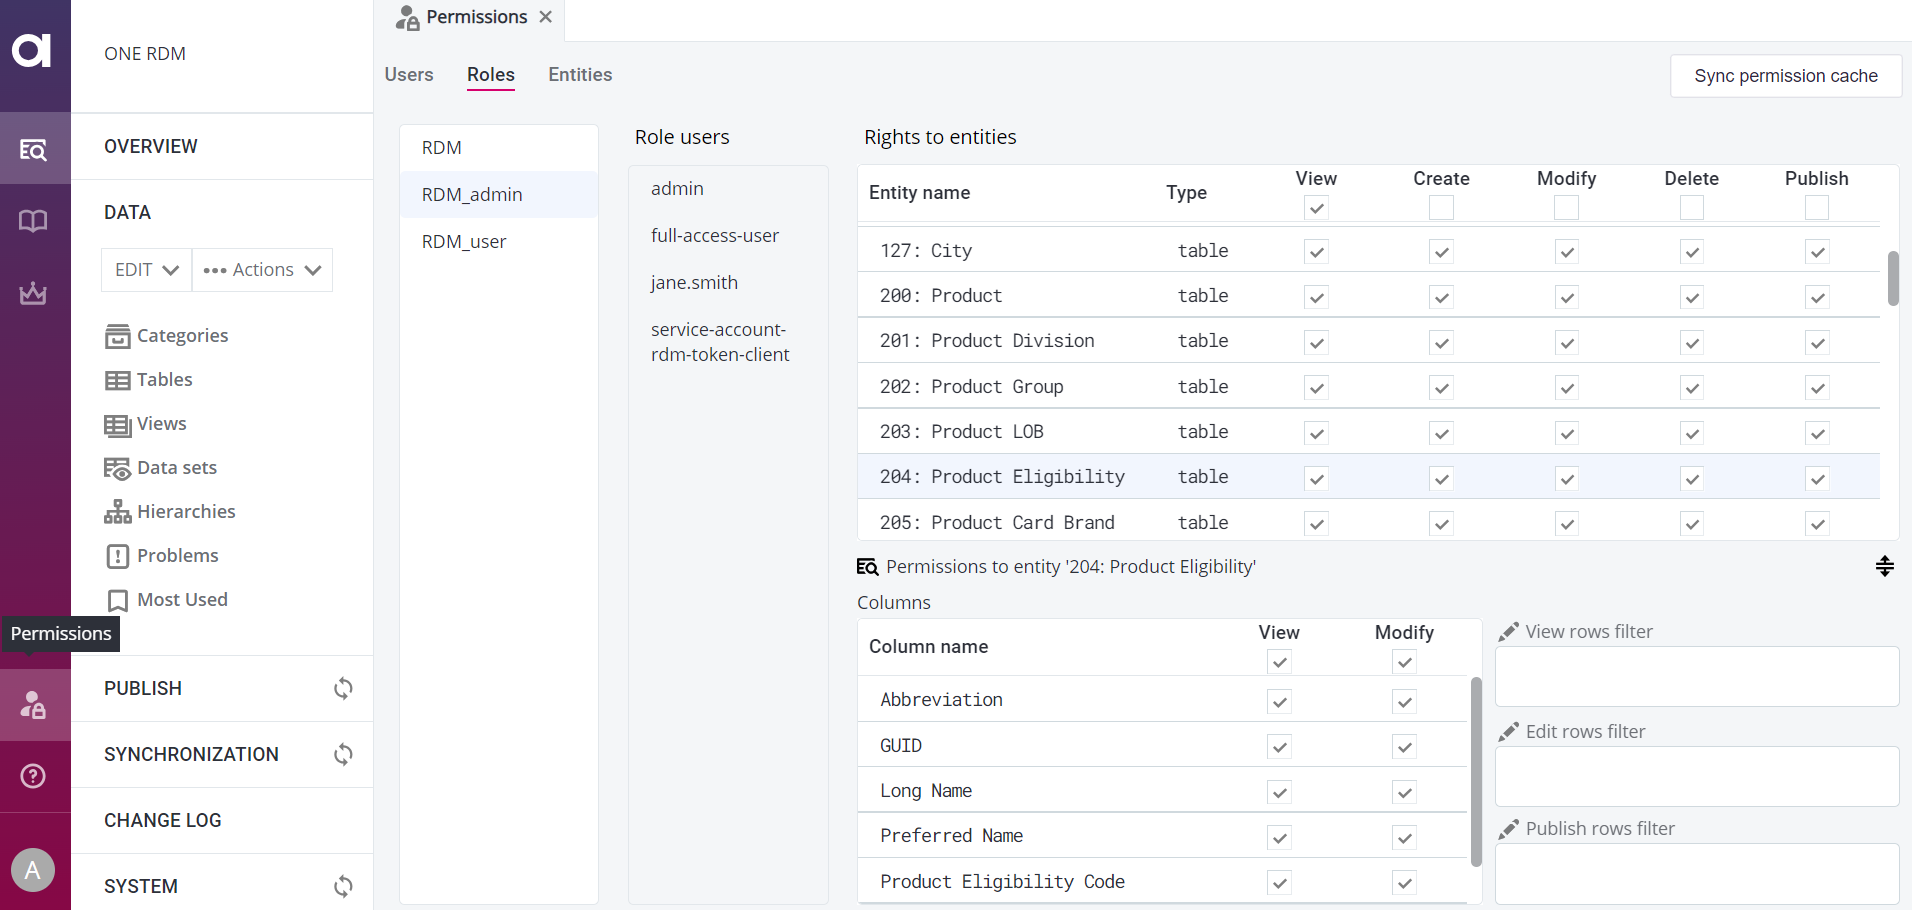1912x910 pixels.
Task: Switch to the Users tab
Action: click(408, 75)
